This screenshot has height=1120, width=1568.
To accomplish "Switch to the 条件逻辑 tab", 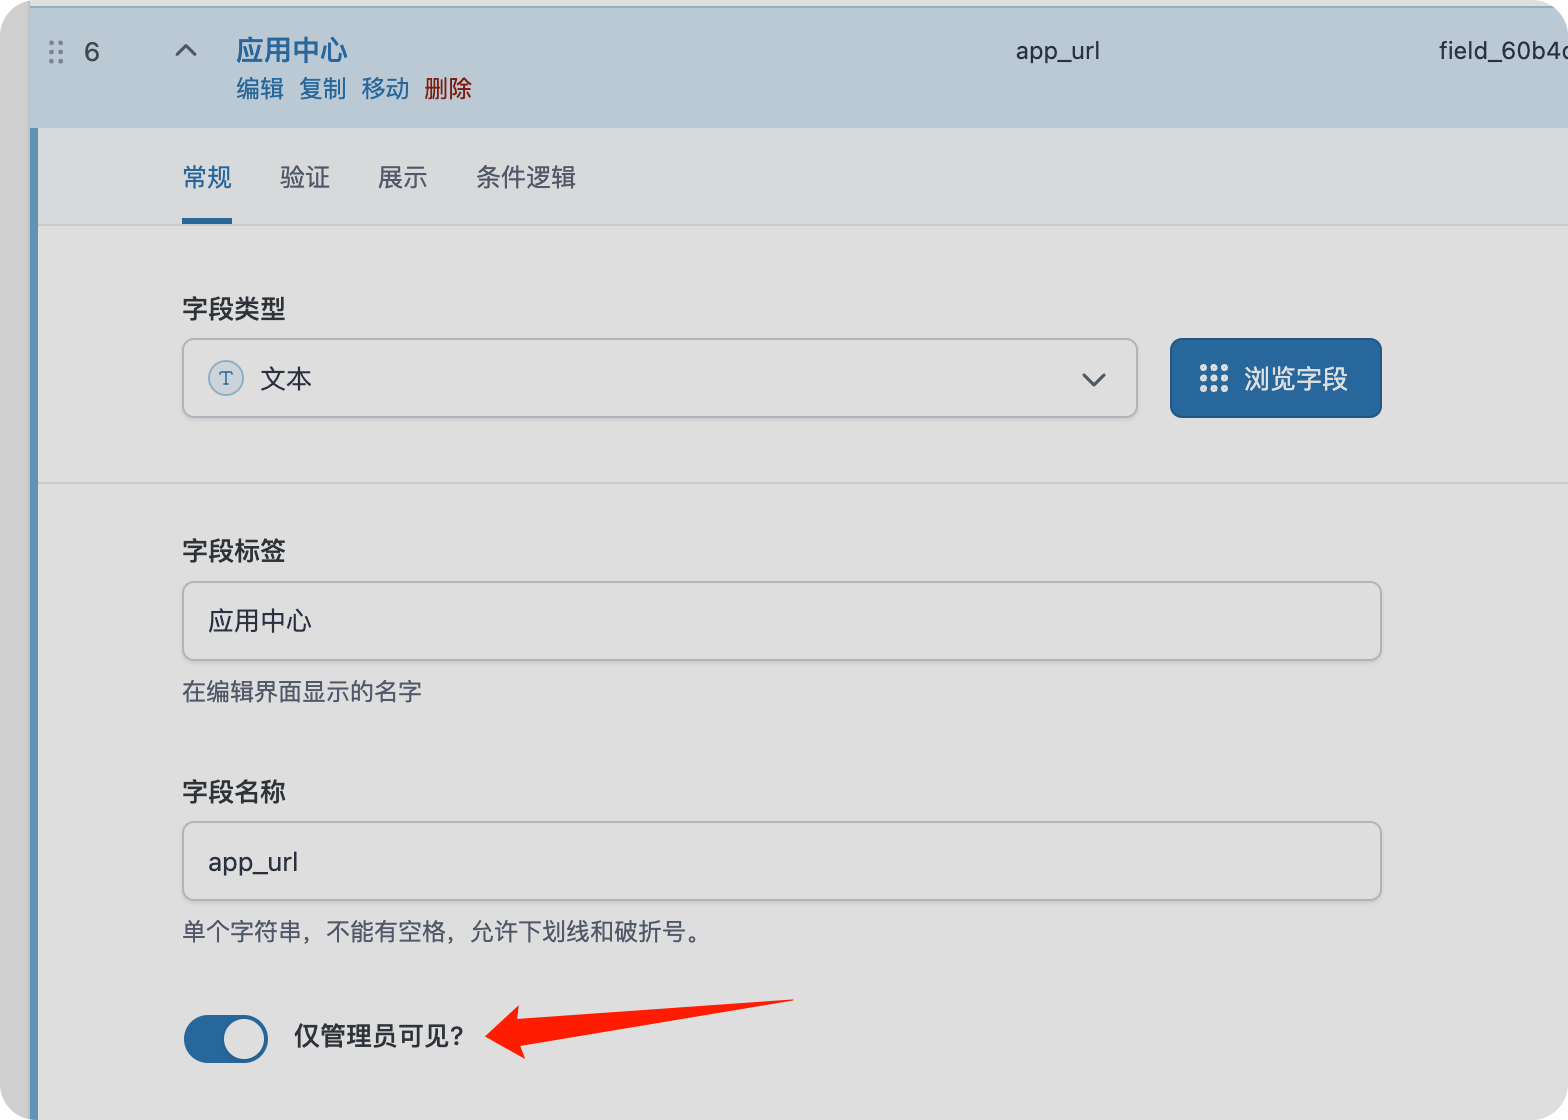I will (526, 178).
